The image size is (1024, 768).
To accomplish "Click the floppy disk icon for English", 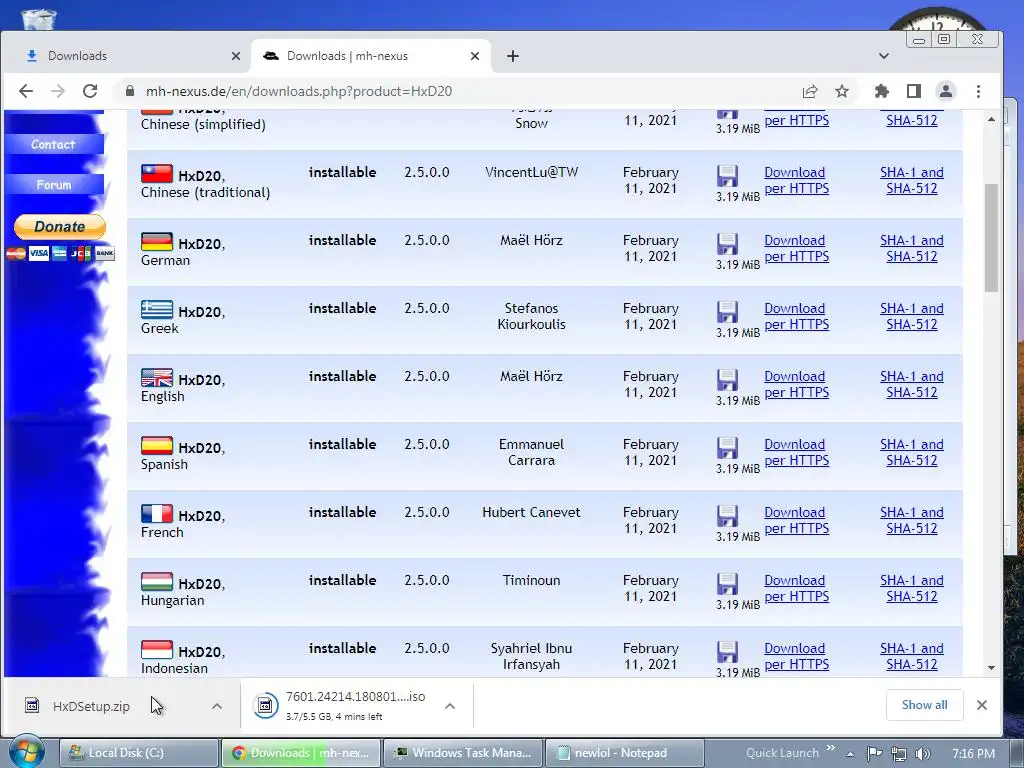I will pyautogui.click(x=727, y=379).
